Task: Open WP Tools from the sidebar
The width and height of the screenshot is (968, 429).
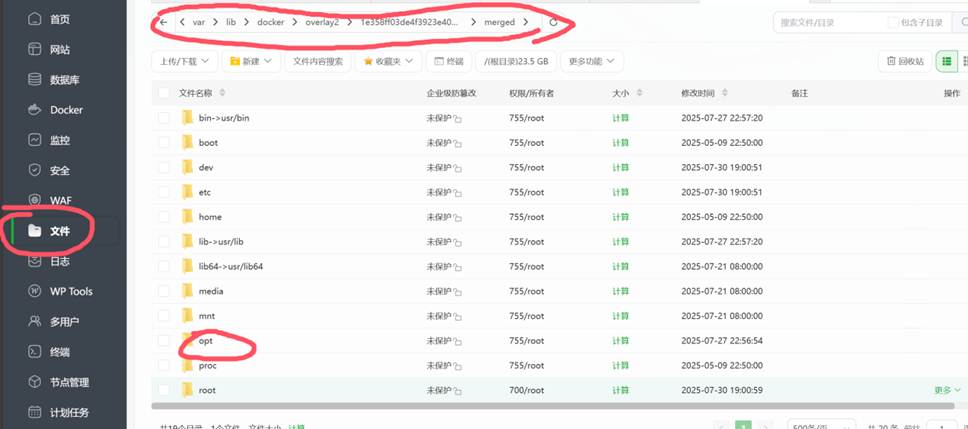Action: pyautogui.click(x=70, y=291)
